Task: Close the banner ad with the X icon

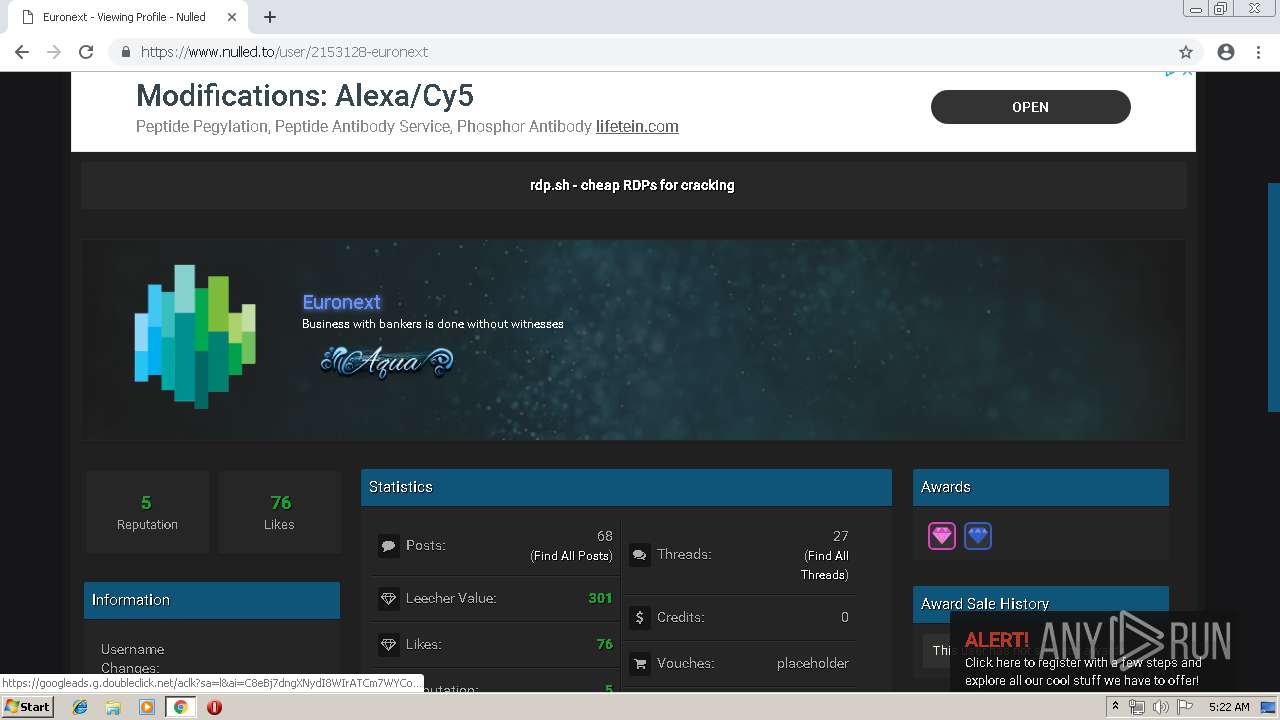Action: tap(1187, 72)
